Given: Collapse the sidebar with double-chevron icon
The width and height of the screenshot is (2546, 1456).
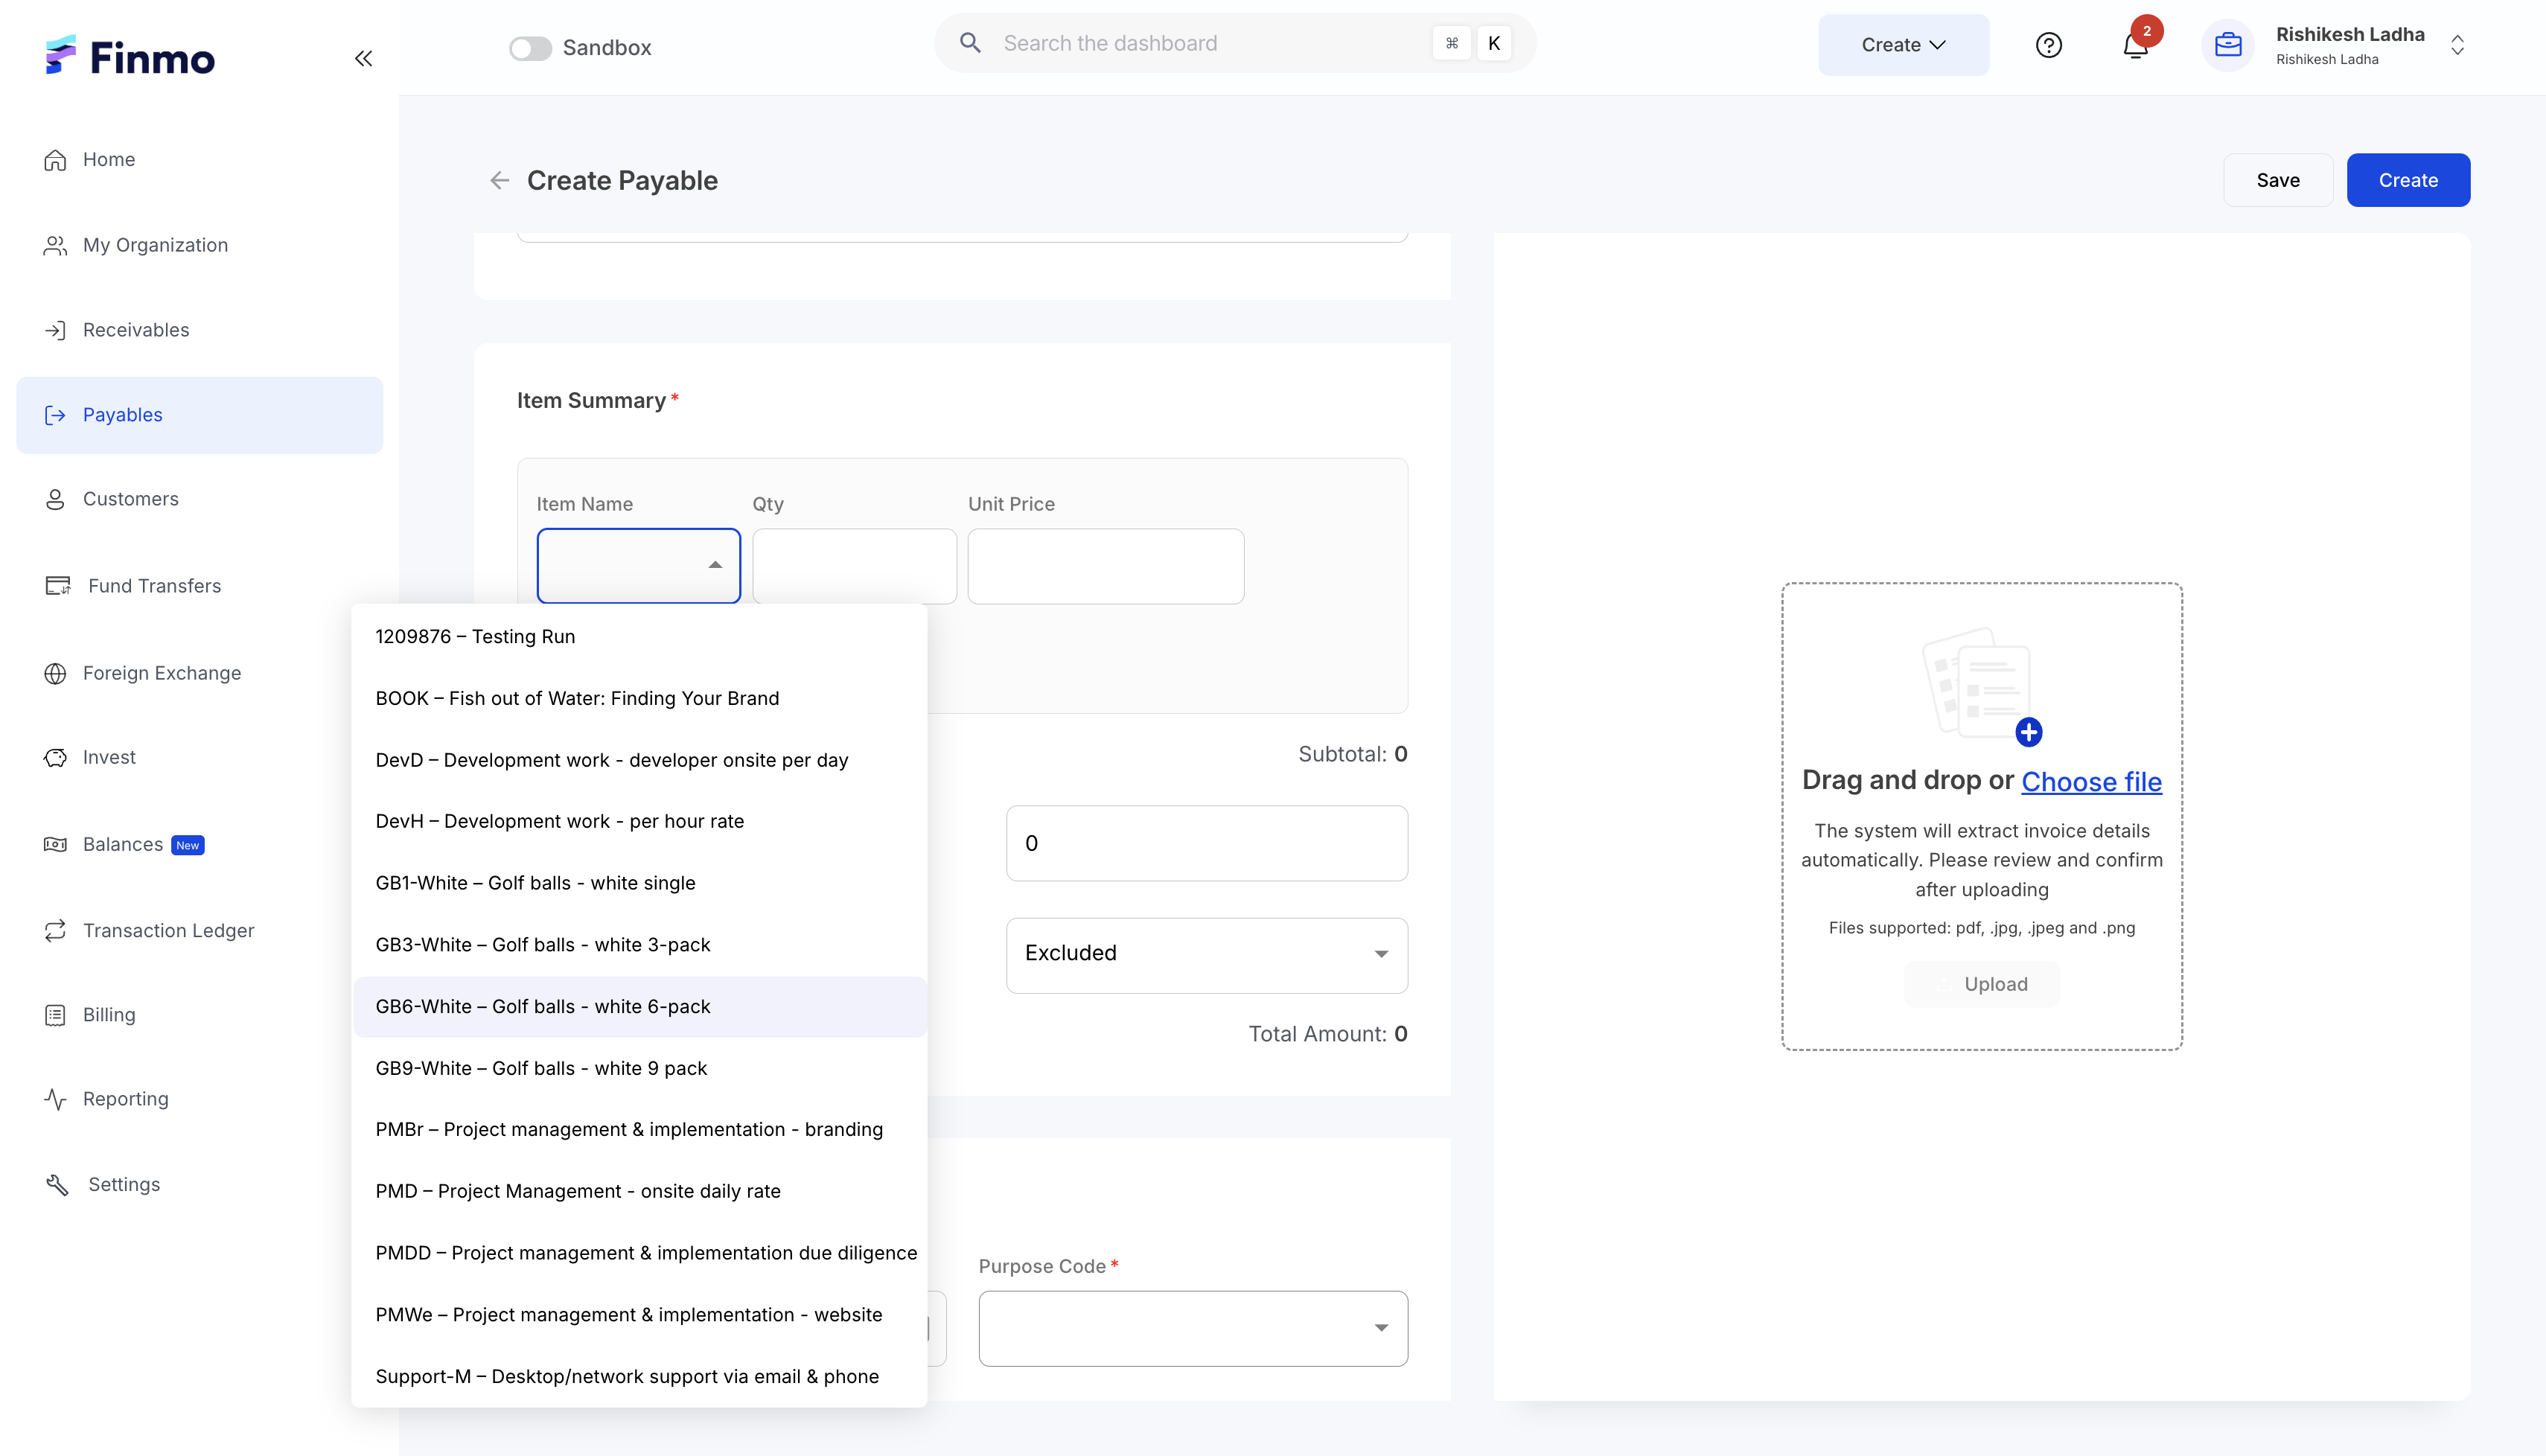Looking at the screenshot, I should tap(363, 58).
